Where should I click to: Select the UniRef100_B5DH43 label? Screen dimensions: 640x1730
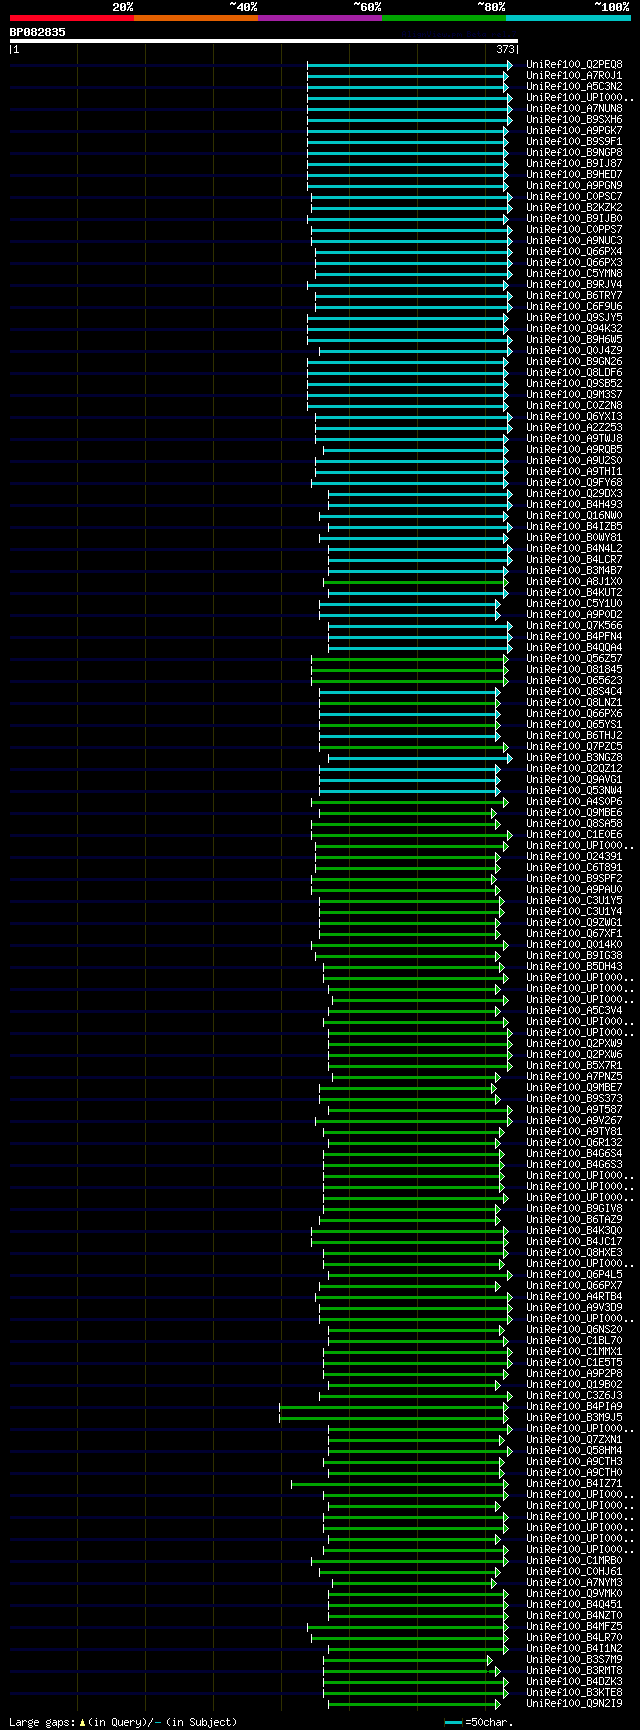574,967
